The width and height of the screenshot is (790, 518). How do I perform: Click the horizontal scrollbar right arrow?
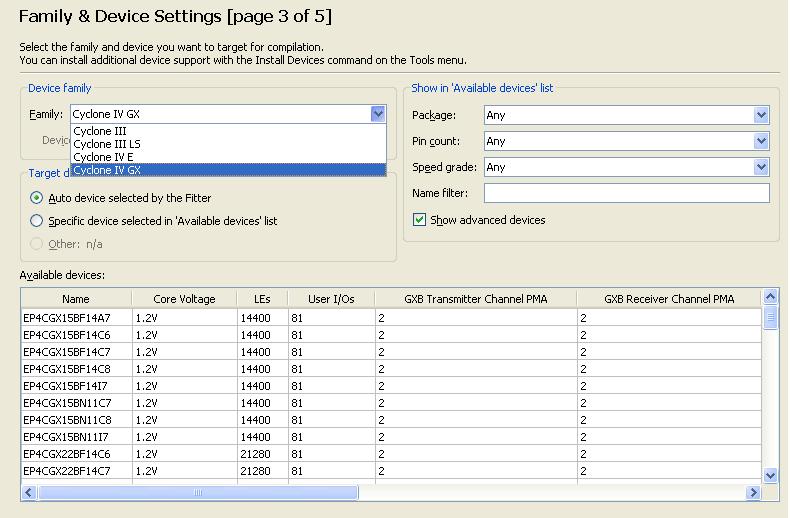753,492
